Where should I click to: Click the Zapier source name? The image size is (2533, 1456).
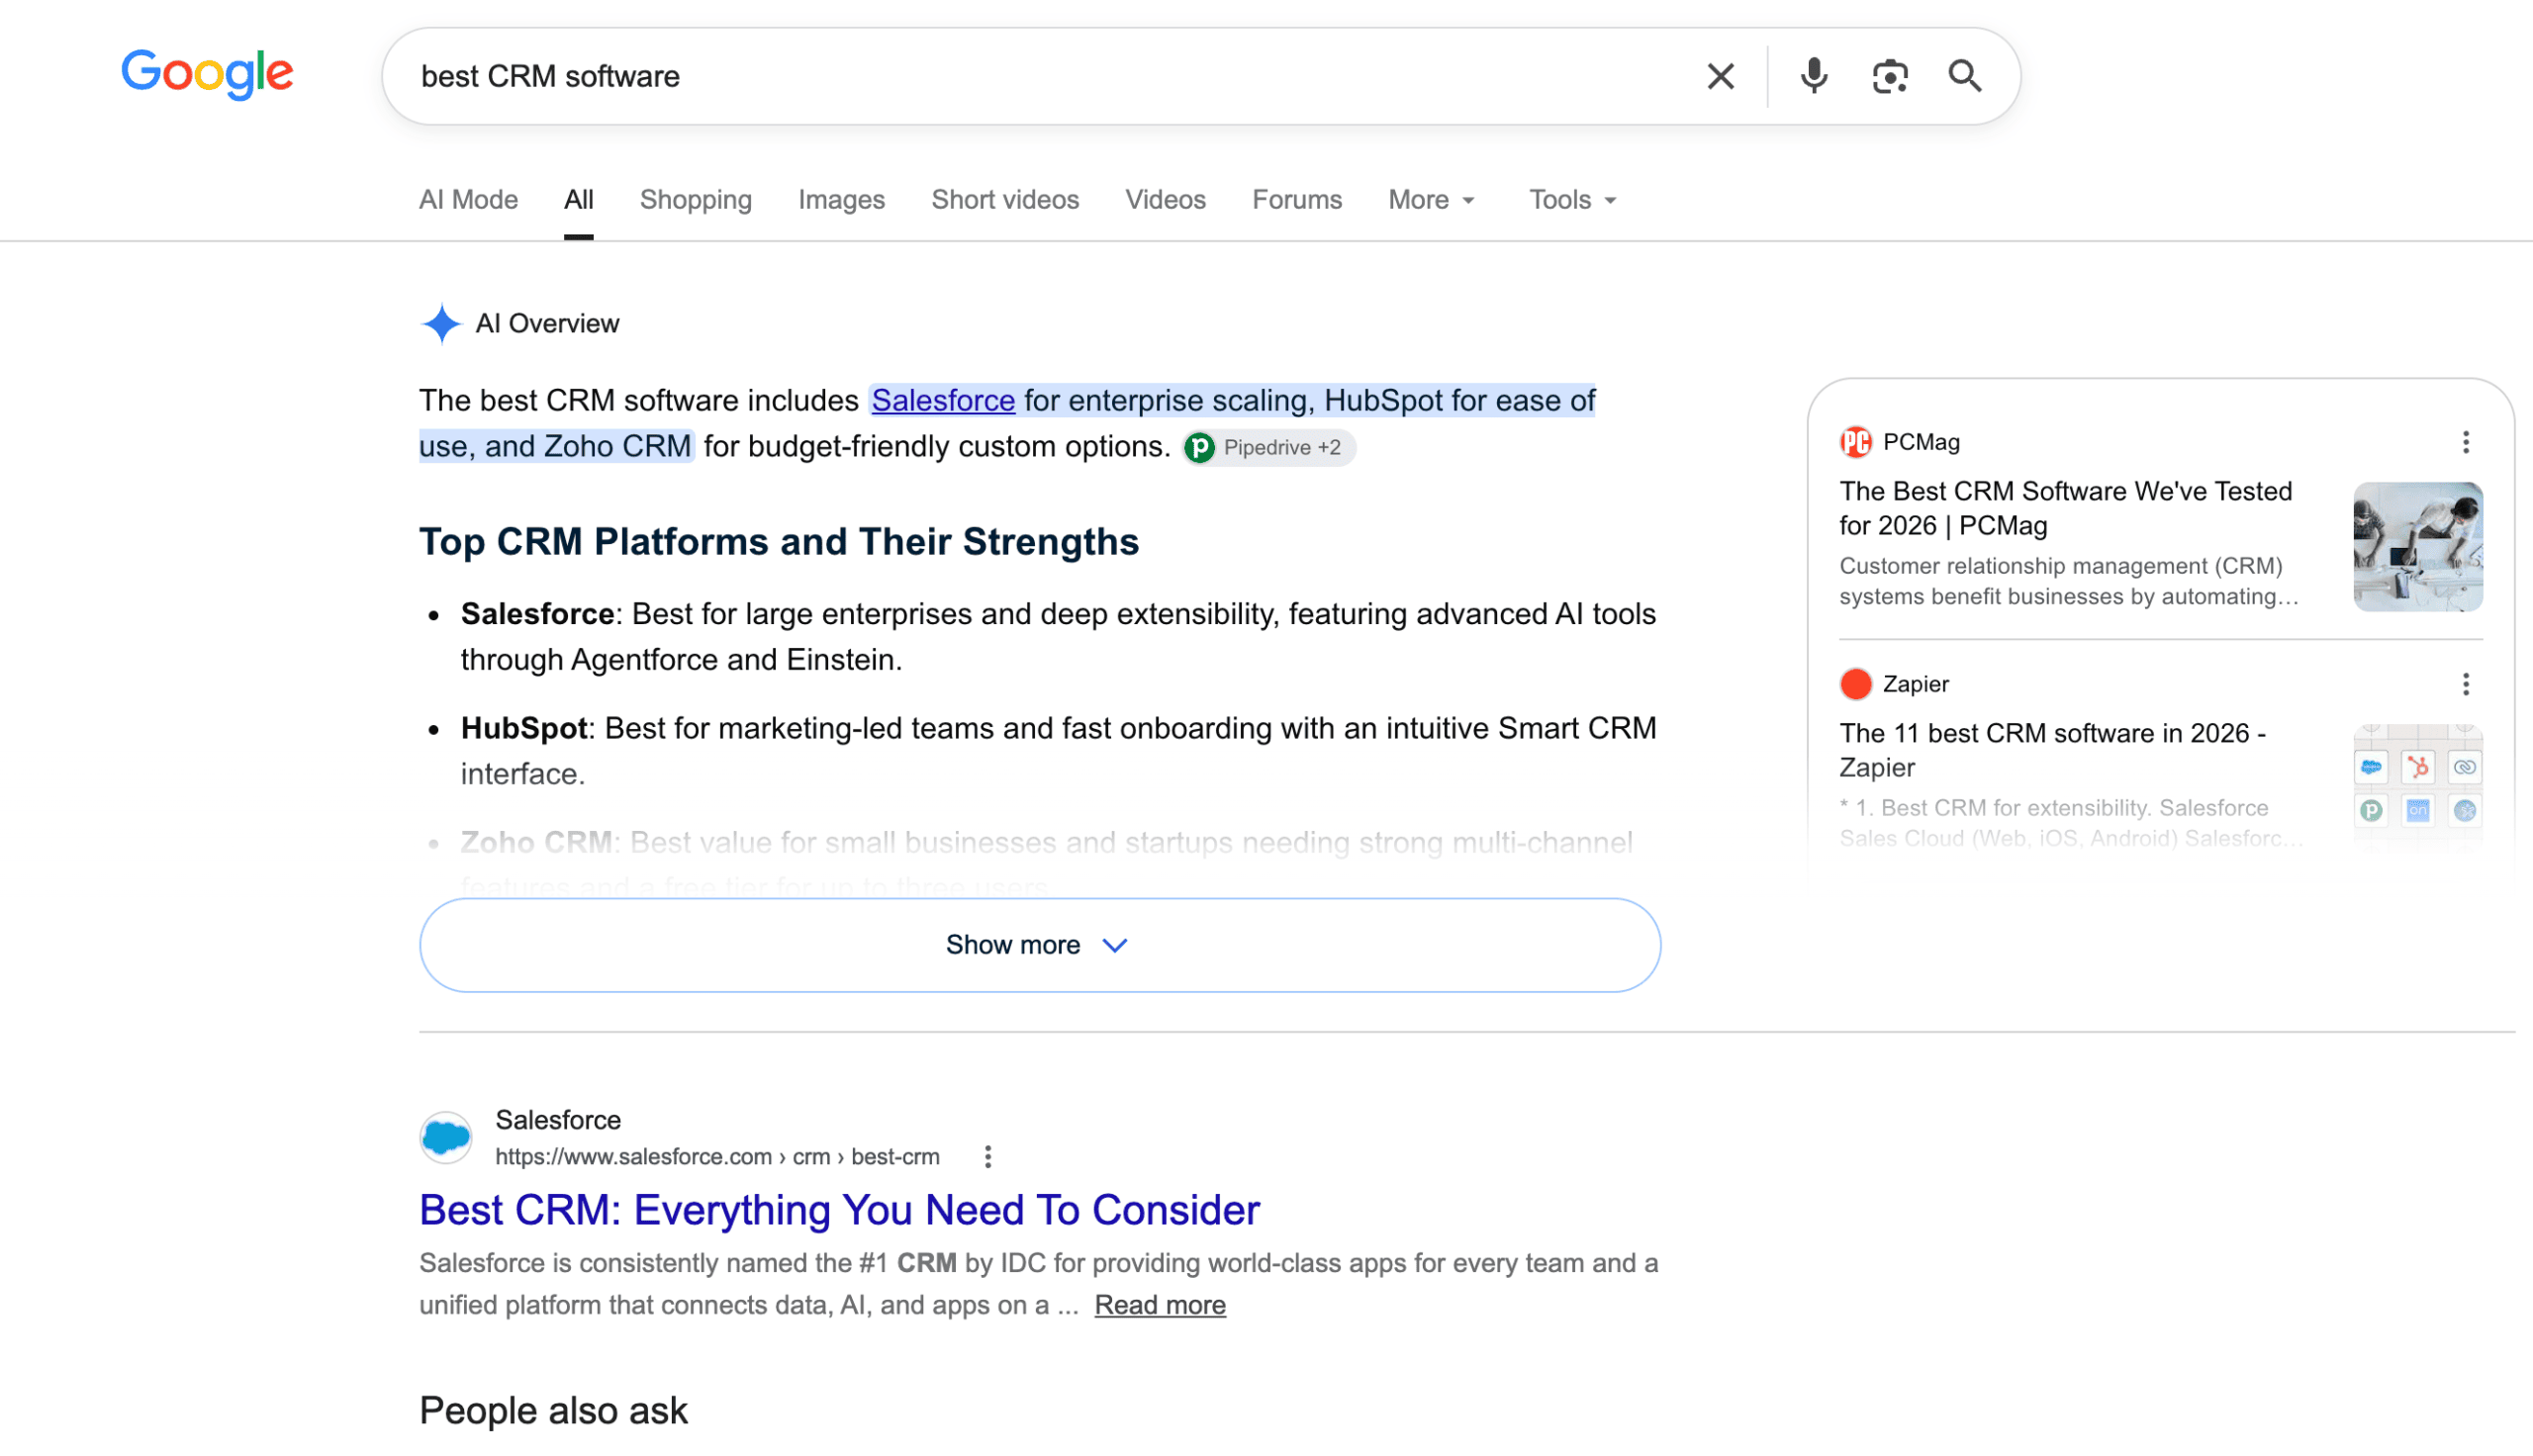tap(1915, 684)
